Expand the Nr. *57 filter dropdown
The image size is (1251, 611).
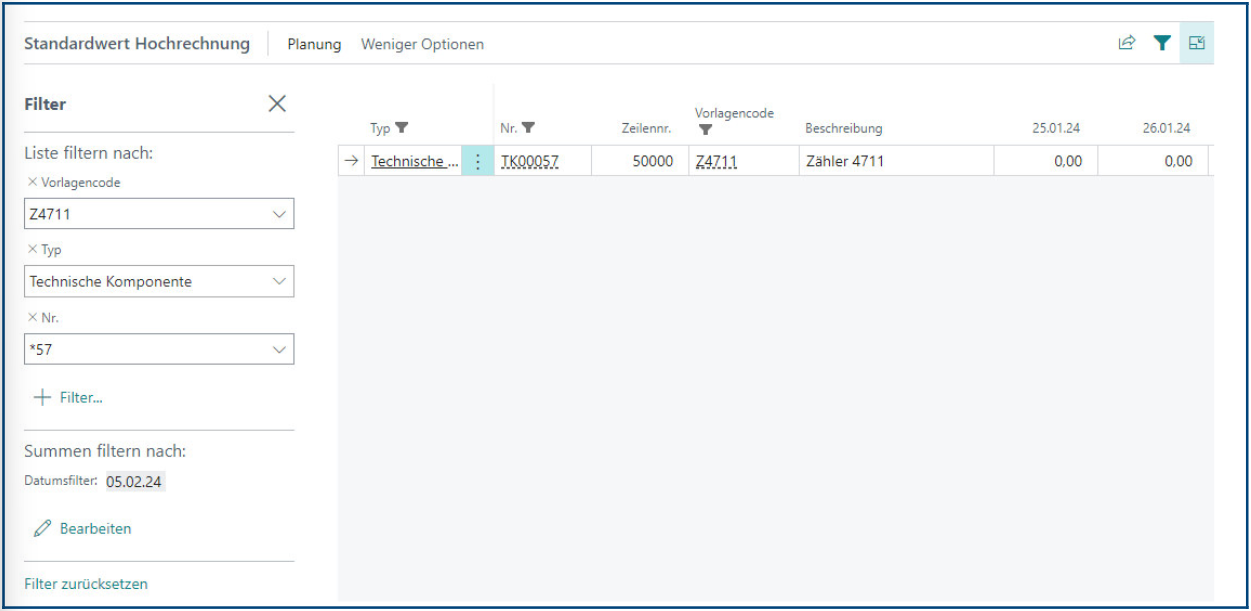click(279, 350)
